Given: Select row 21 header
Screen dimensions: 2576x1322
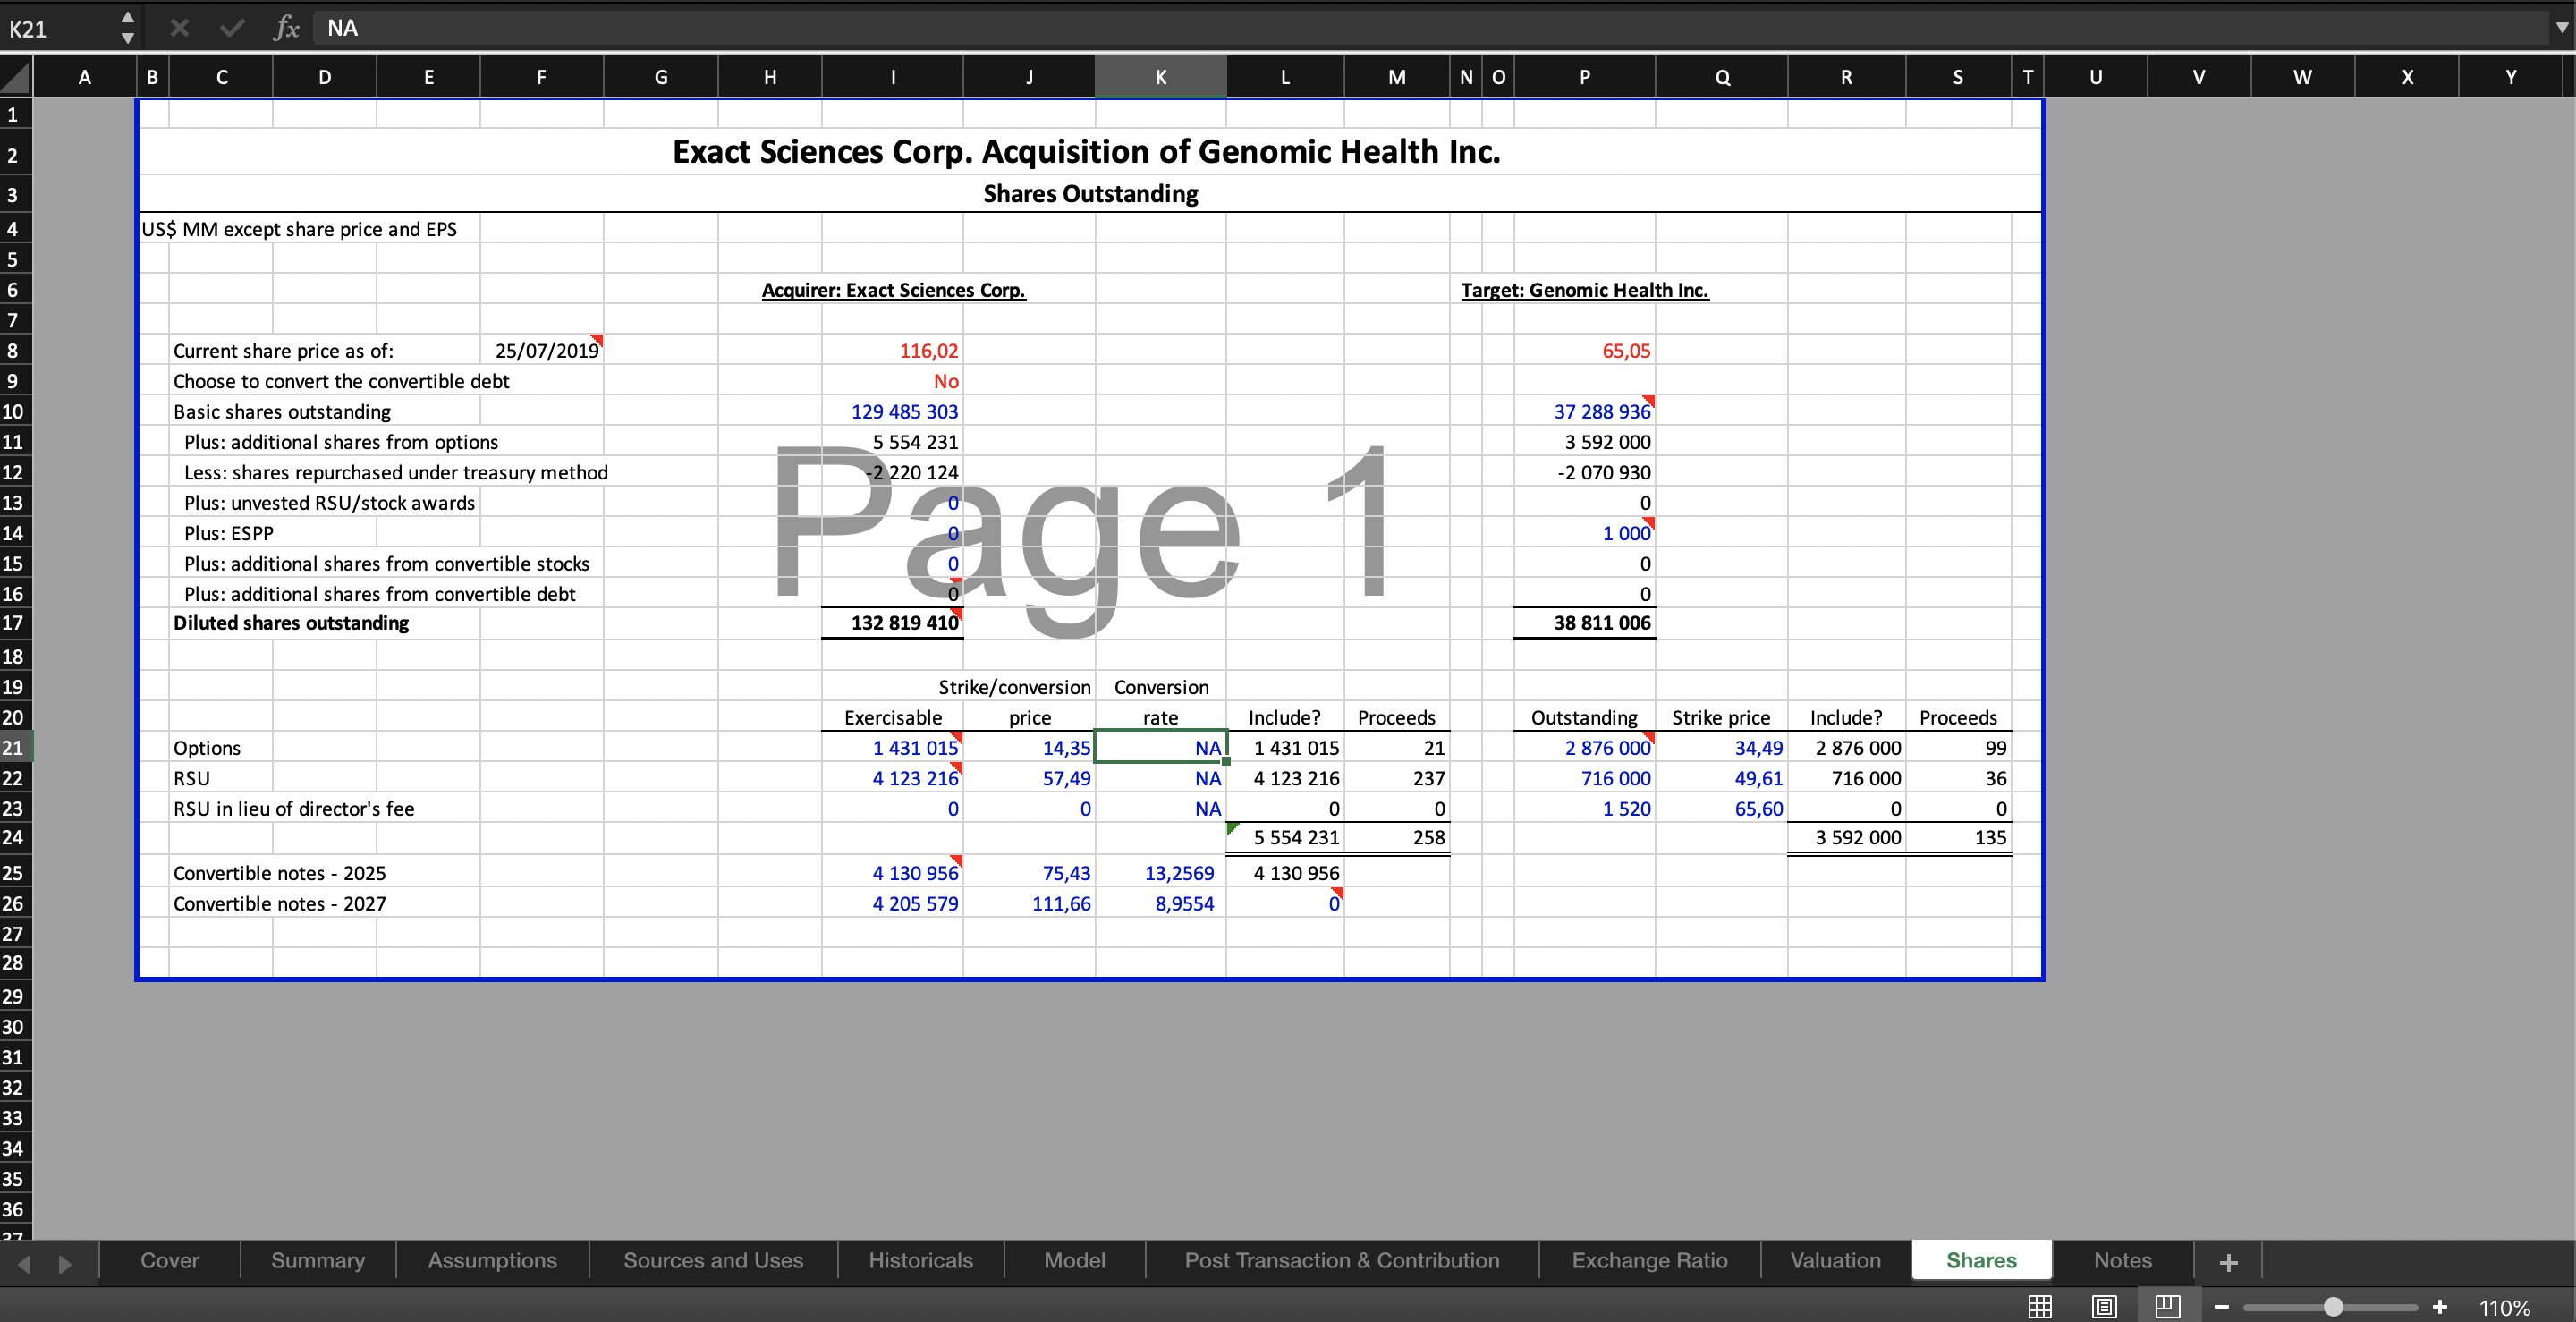Looking at the screenshot, I should pyautogui.click(x=16, y=747).
